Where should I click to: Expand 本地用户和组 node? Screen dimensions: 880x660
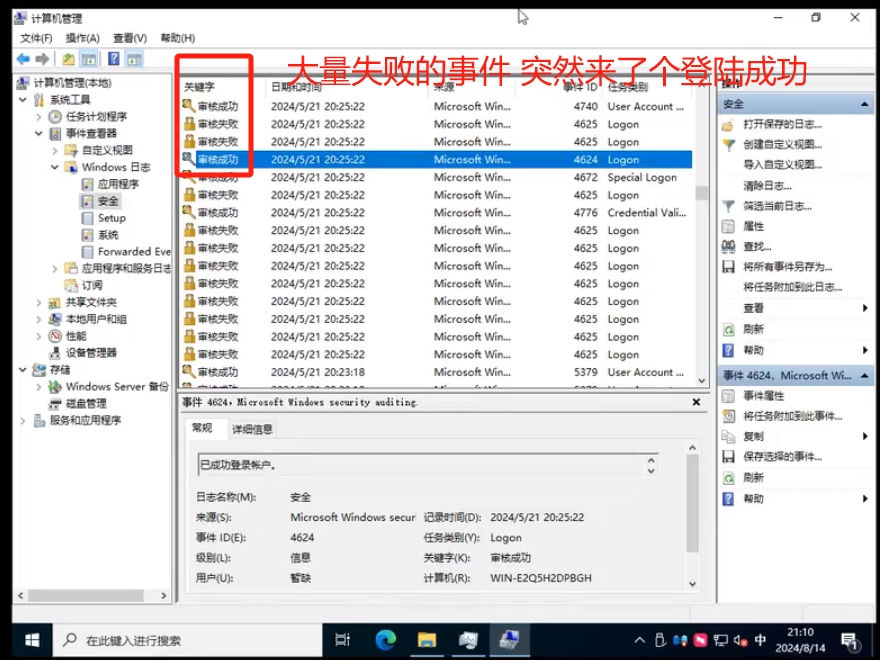click(x=39, y=319)
